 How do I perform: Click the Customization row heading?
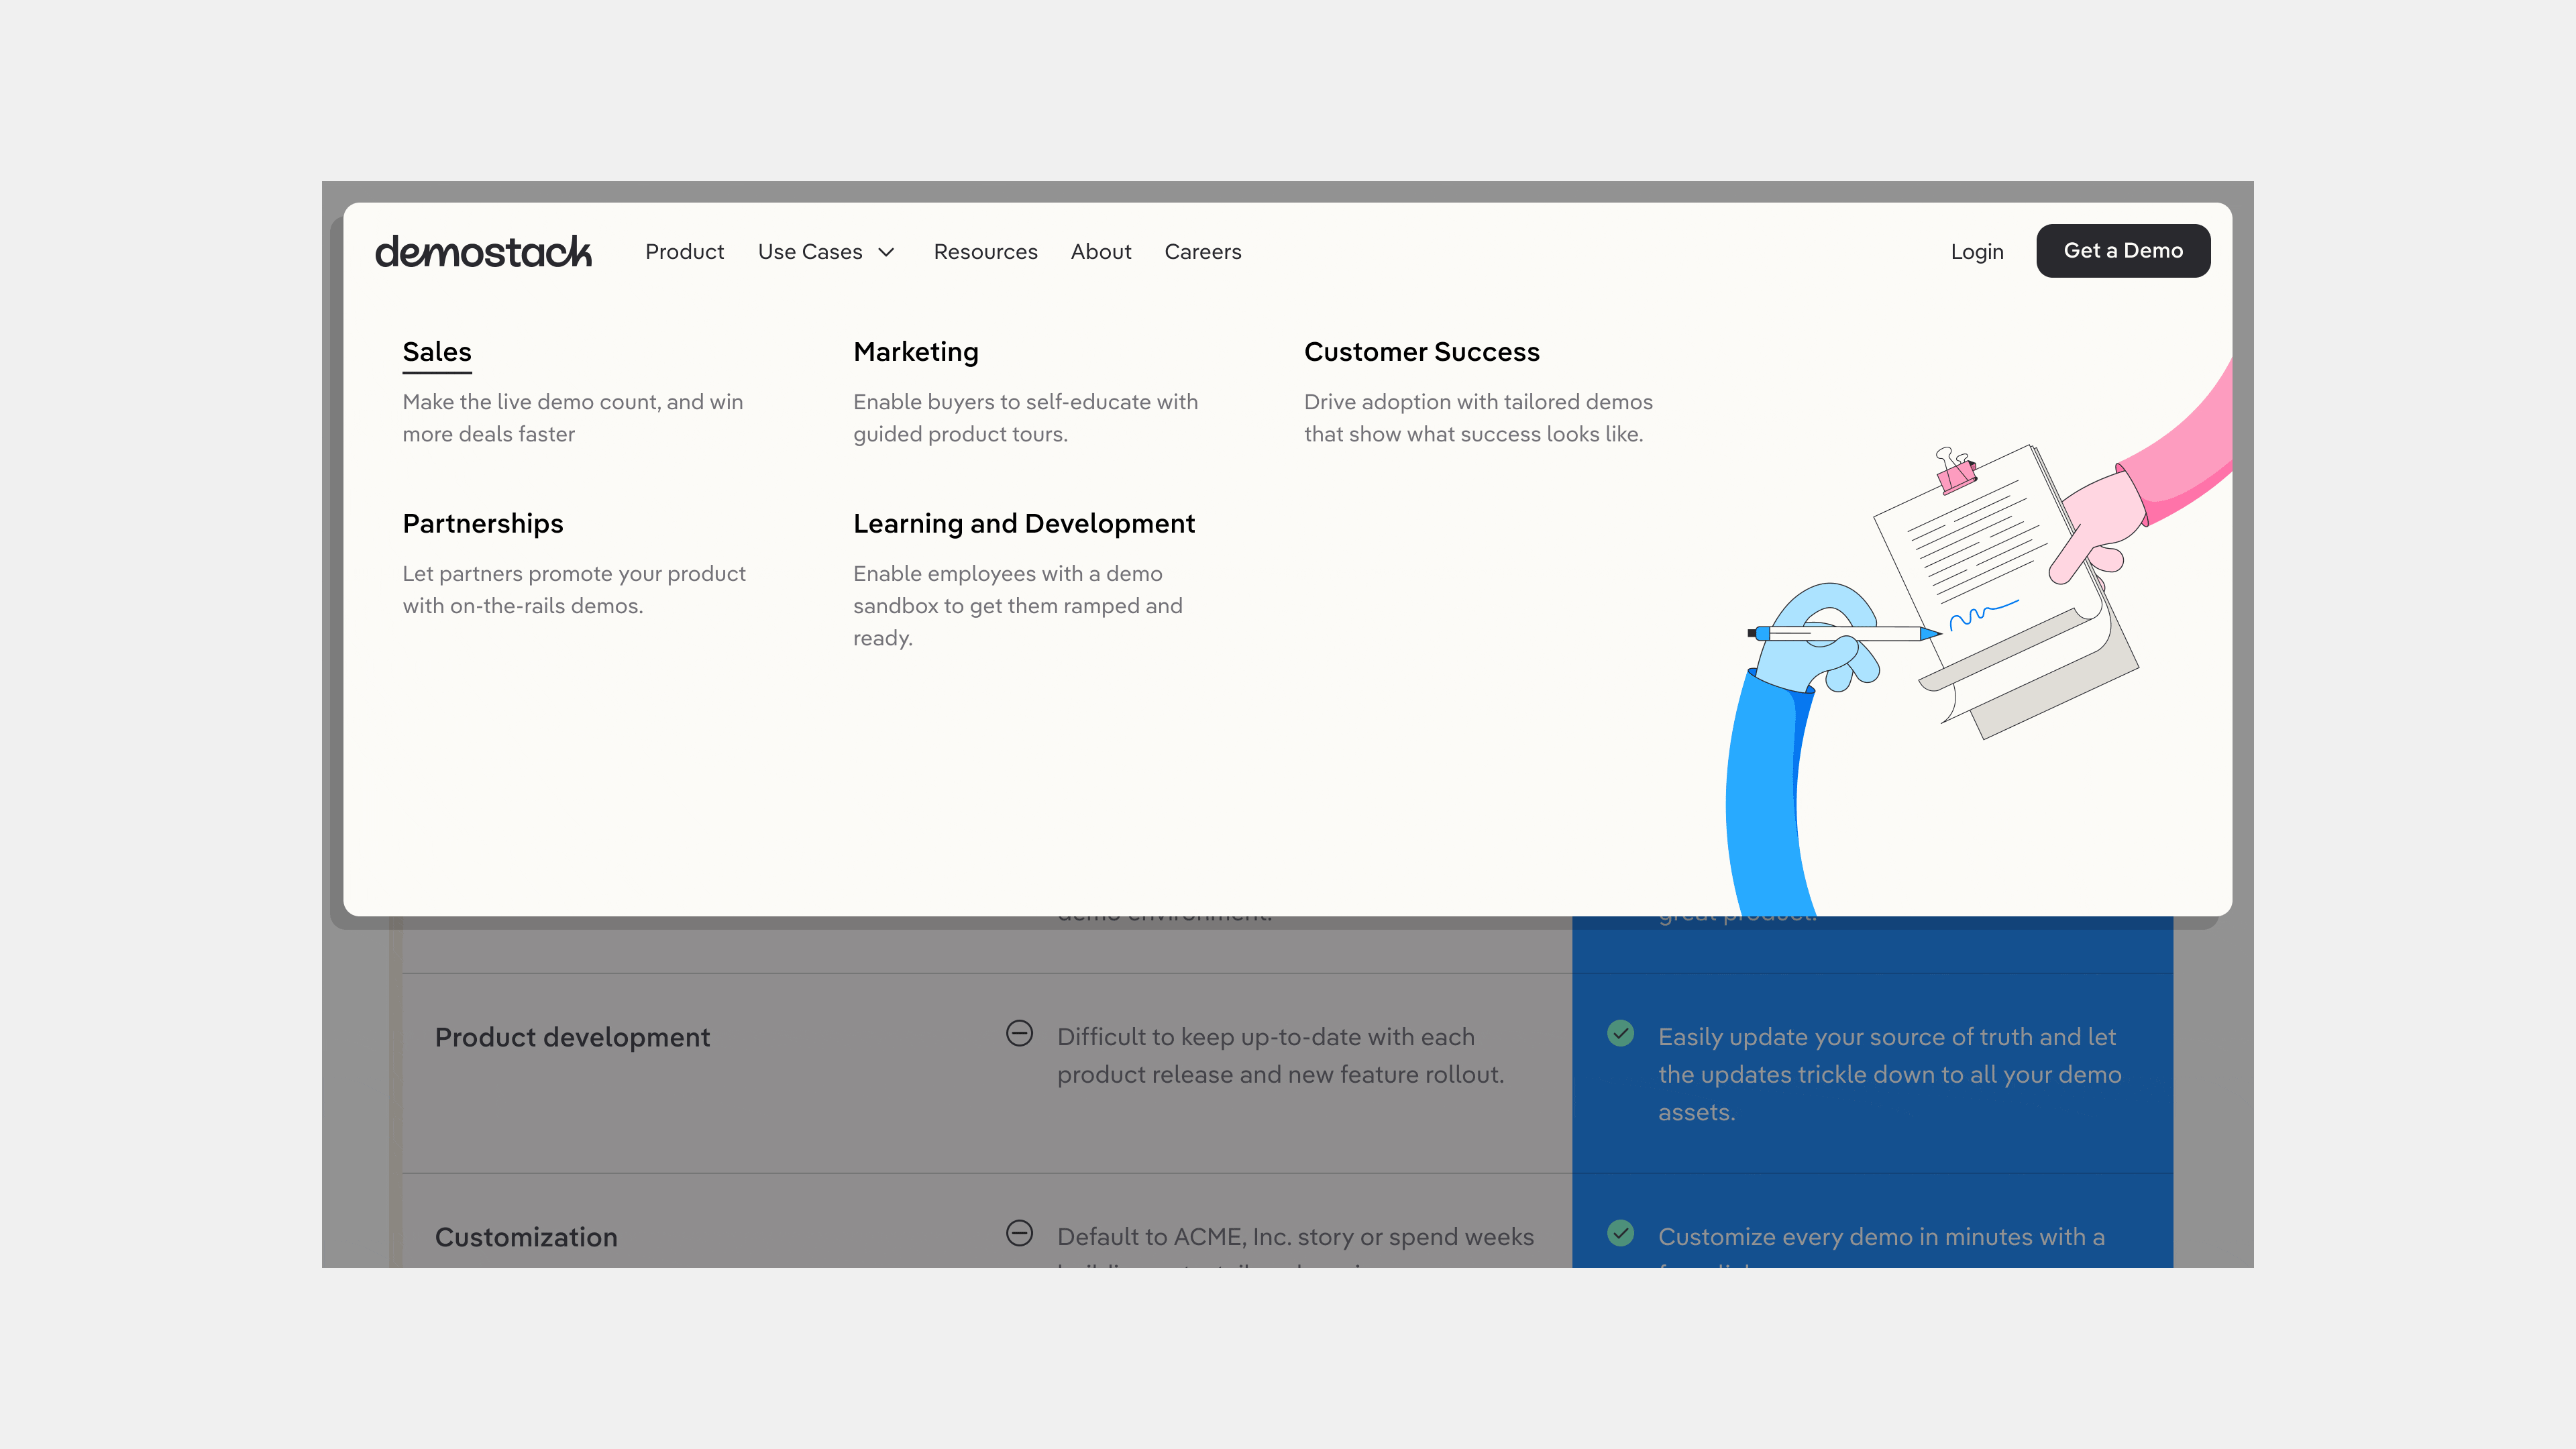[x=526, y=1238]
